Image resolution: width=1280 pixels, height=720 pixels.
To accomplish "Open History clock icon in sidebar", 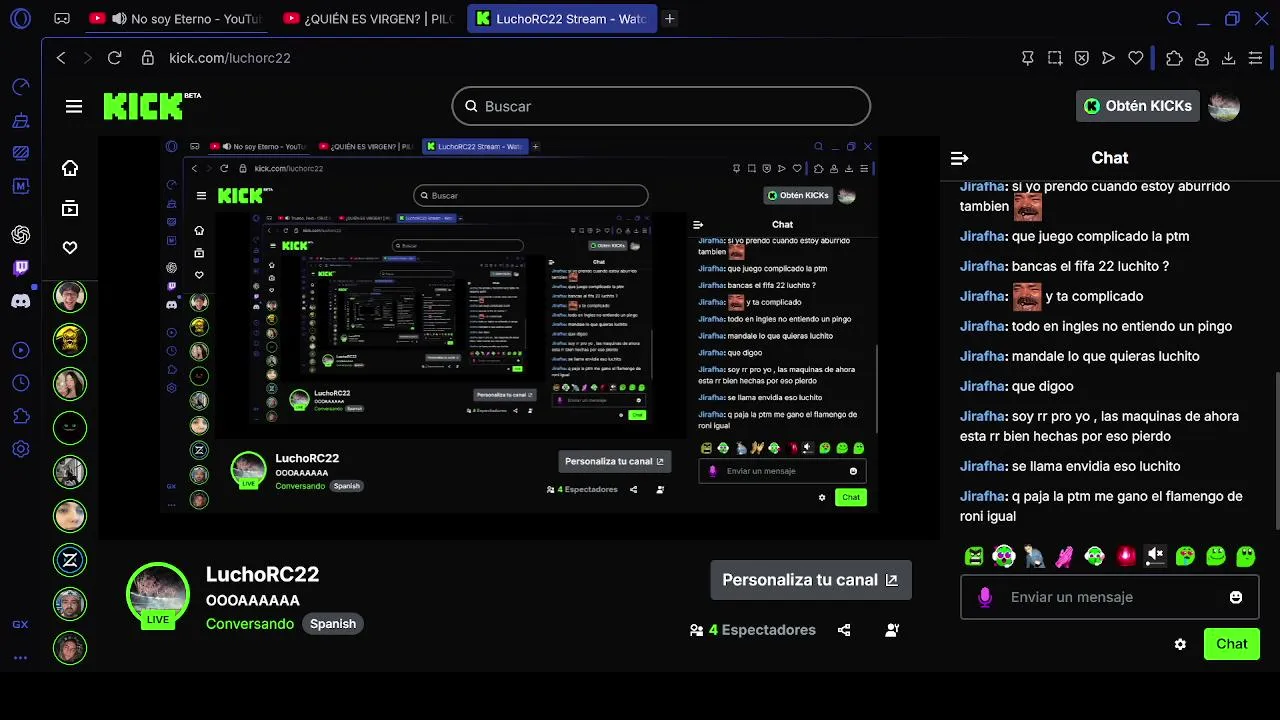I will [20, 383].
